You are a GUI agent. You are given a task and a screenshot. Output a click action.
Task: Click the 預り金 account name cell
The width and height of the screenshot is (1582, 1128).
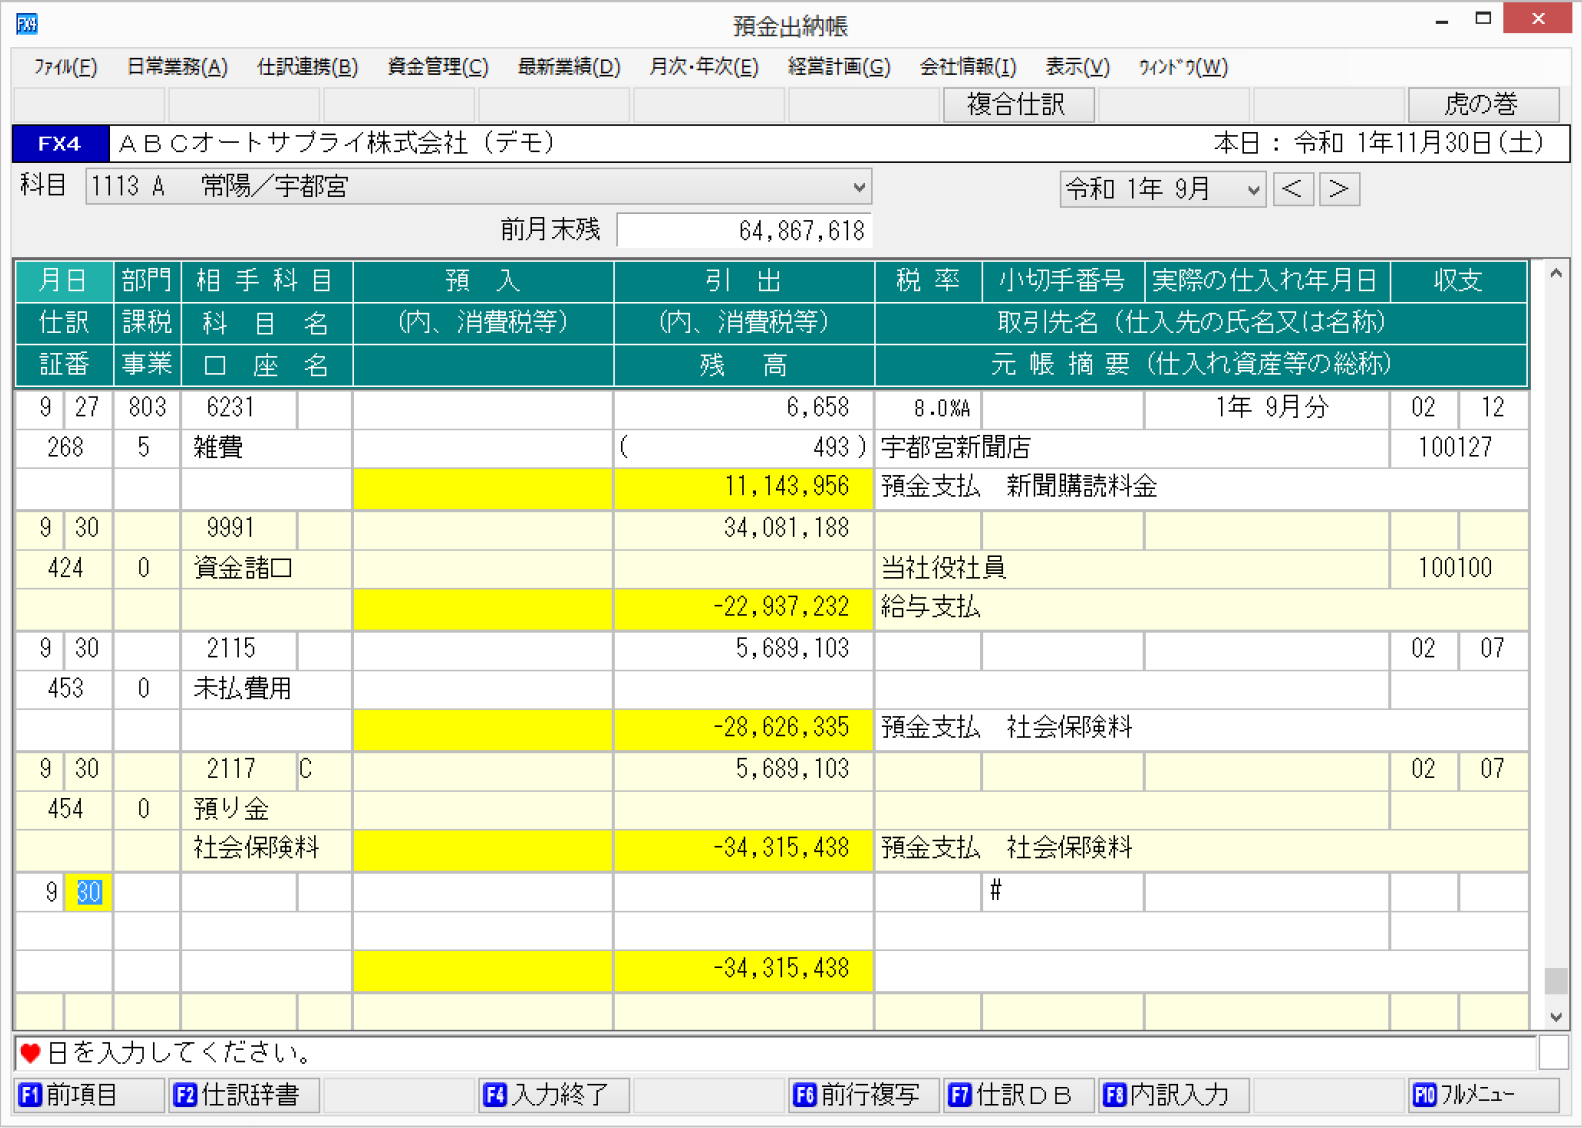266,809
